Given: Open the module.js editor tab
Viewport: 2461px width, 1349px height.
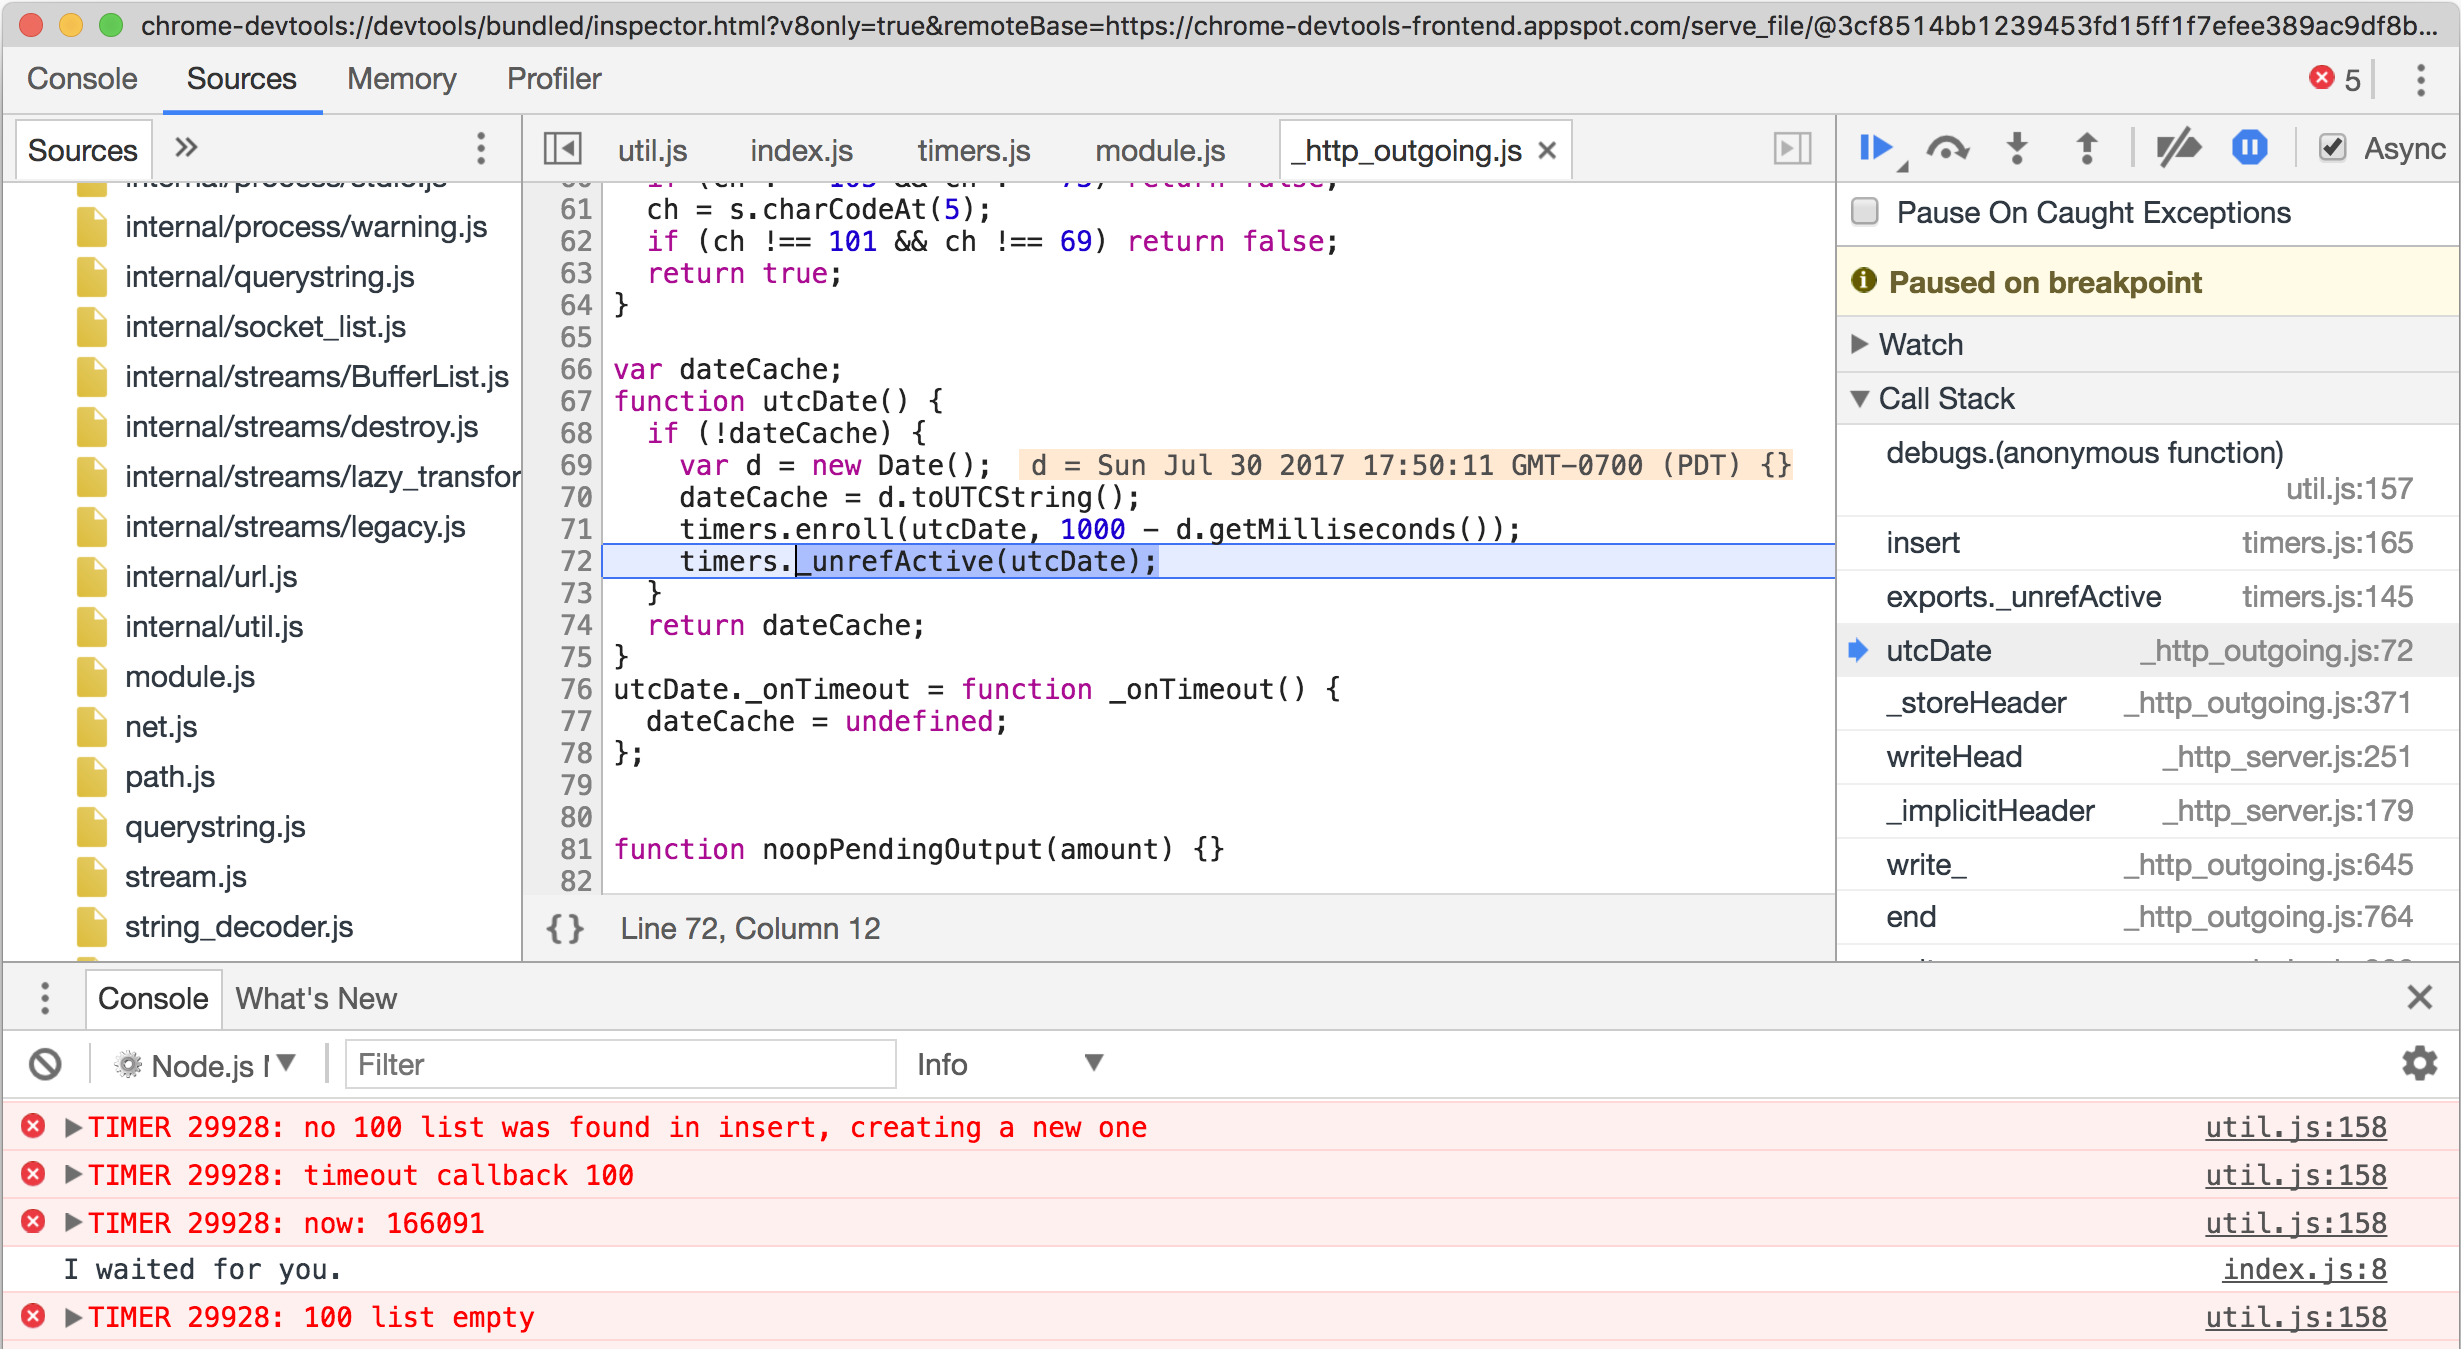Looking at the screenshot, I should click(1160, 150).
